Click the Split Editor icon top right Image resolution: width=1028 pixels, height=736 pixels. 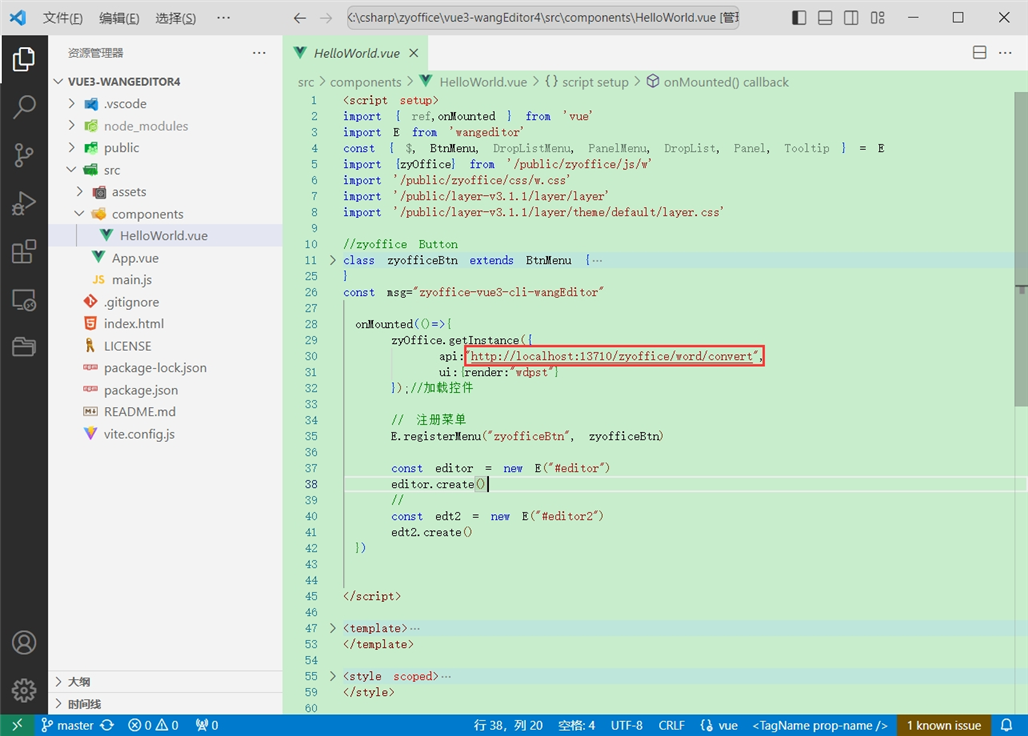[x=978, y=52]
